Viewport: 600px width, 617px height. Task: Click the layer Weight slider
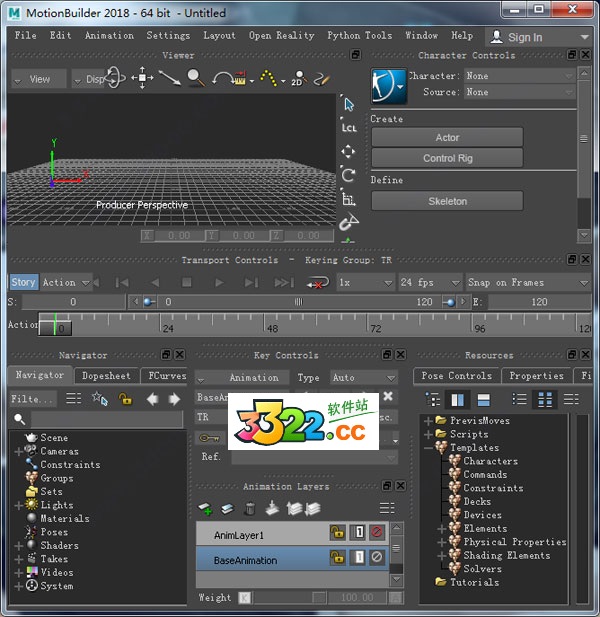(x=290, y=598)
